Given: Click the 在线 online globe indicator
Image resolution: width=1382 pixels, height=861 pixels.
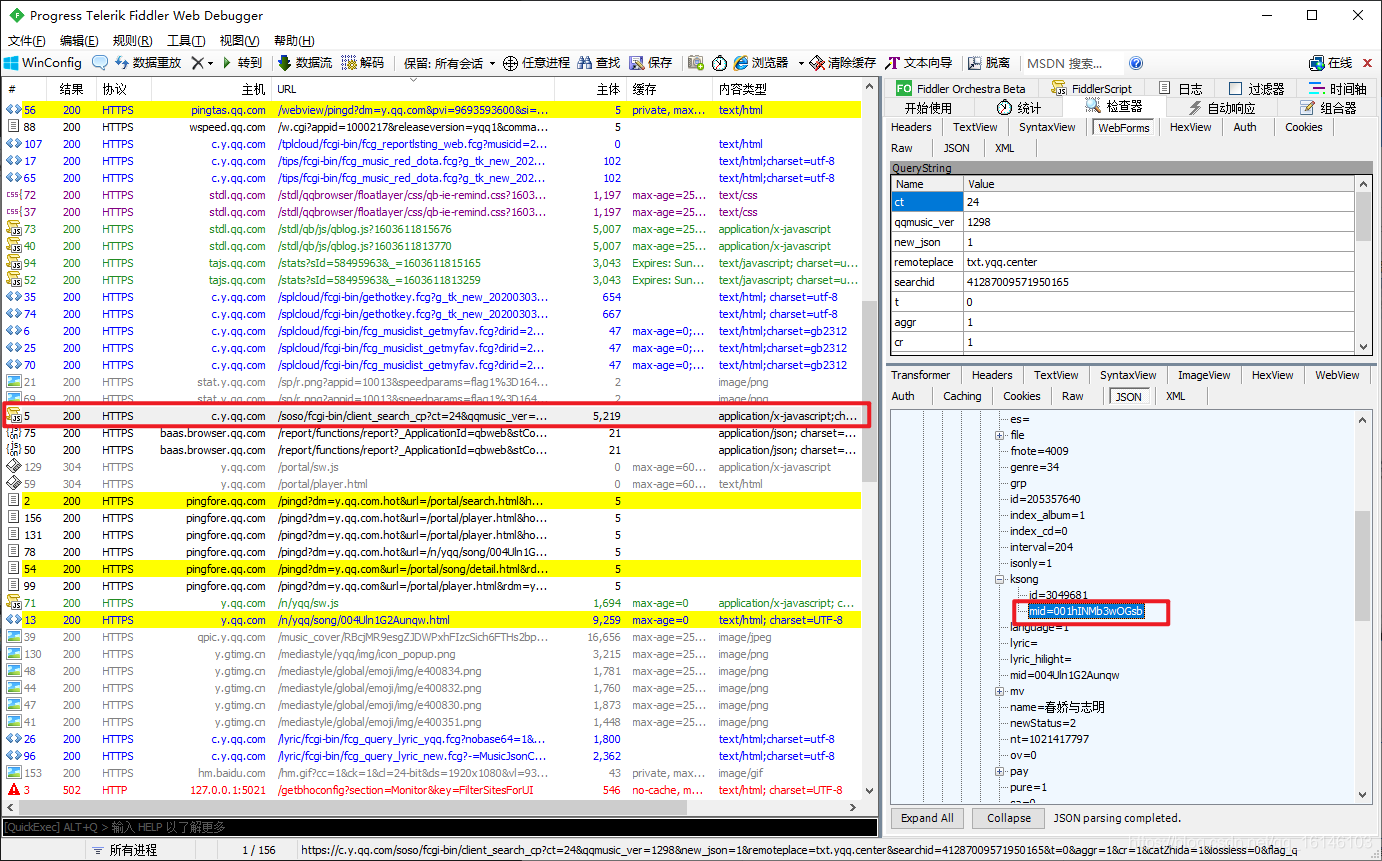Looking at the screenshot, I should tap(1330, 63).
